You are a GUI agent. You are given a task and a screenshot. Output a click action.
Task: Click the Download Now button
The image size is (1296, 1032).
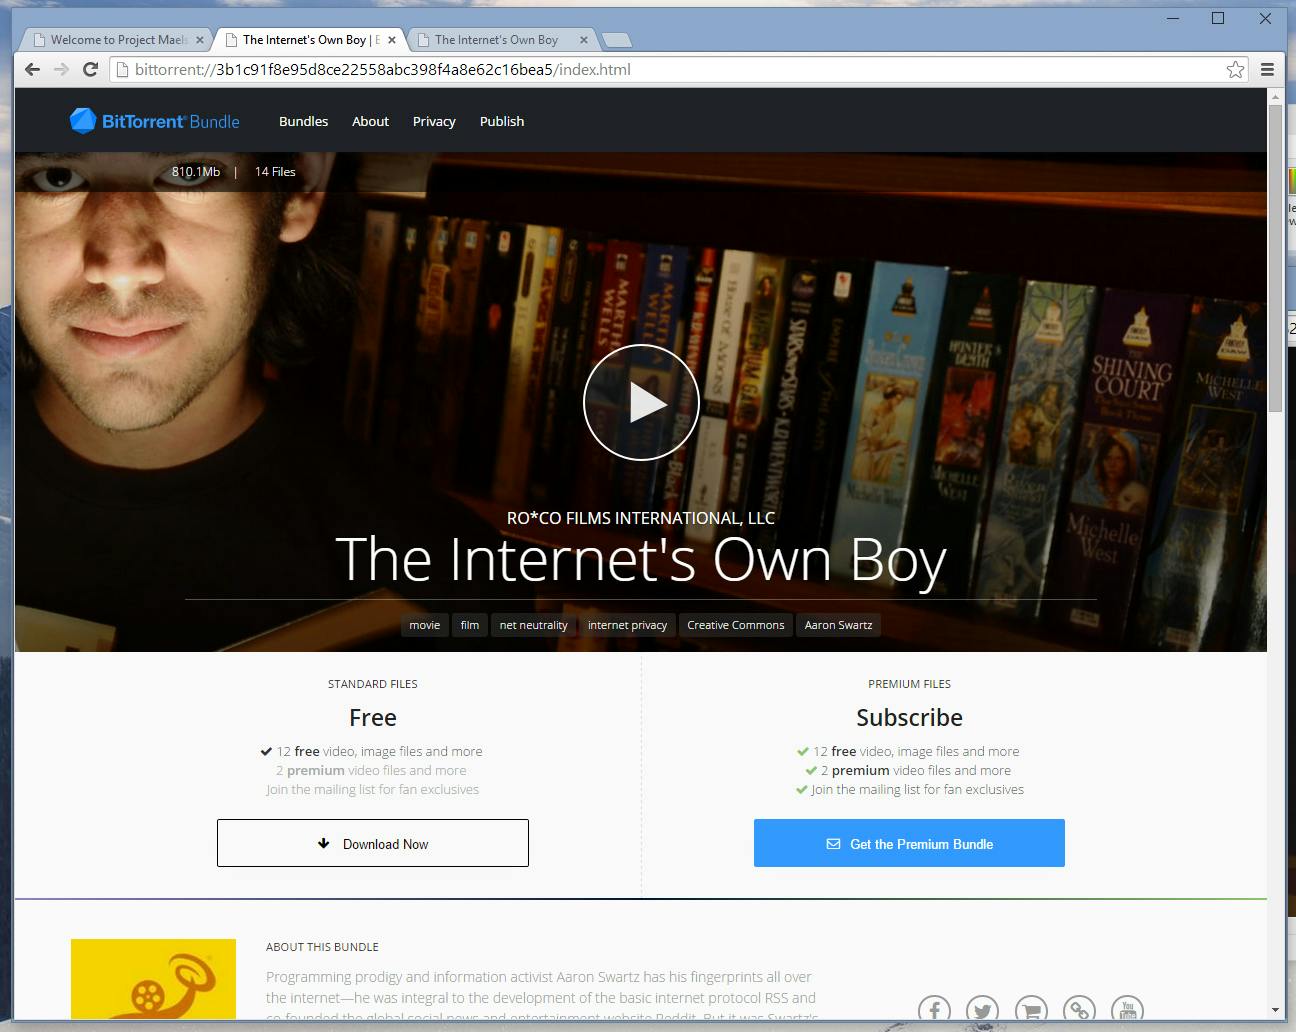[373, 843]
